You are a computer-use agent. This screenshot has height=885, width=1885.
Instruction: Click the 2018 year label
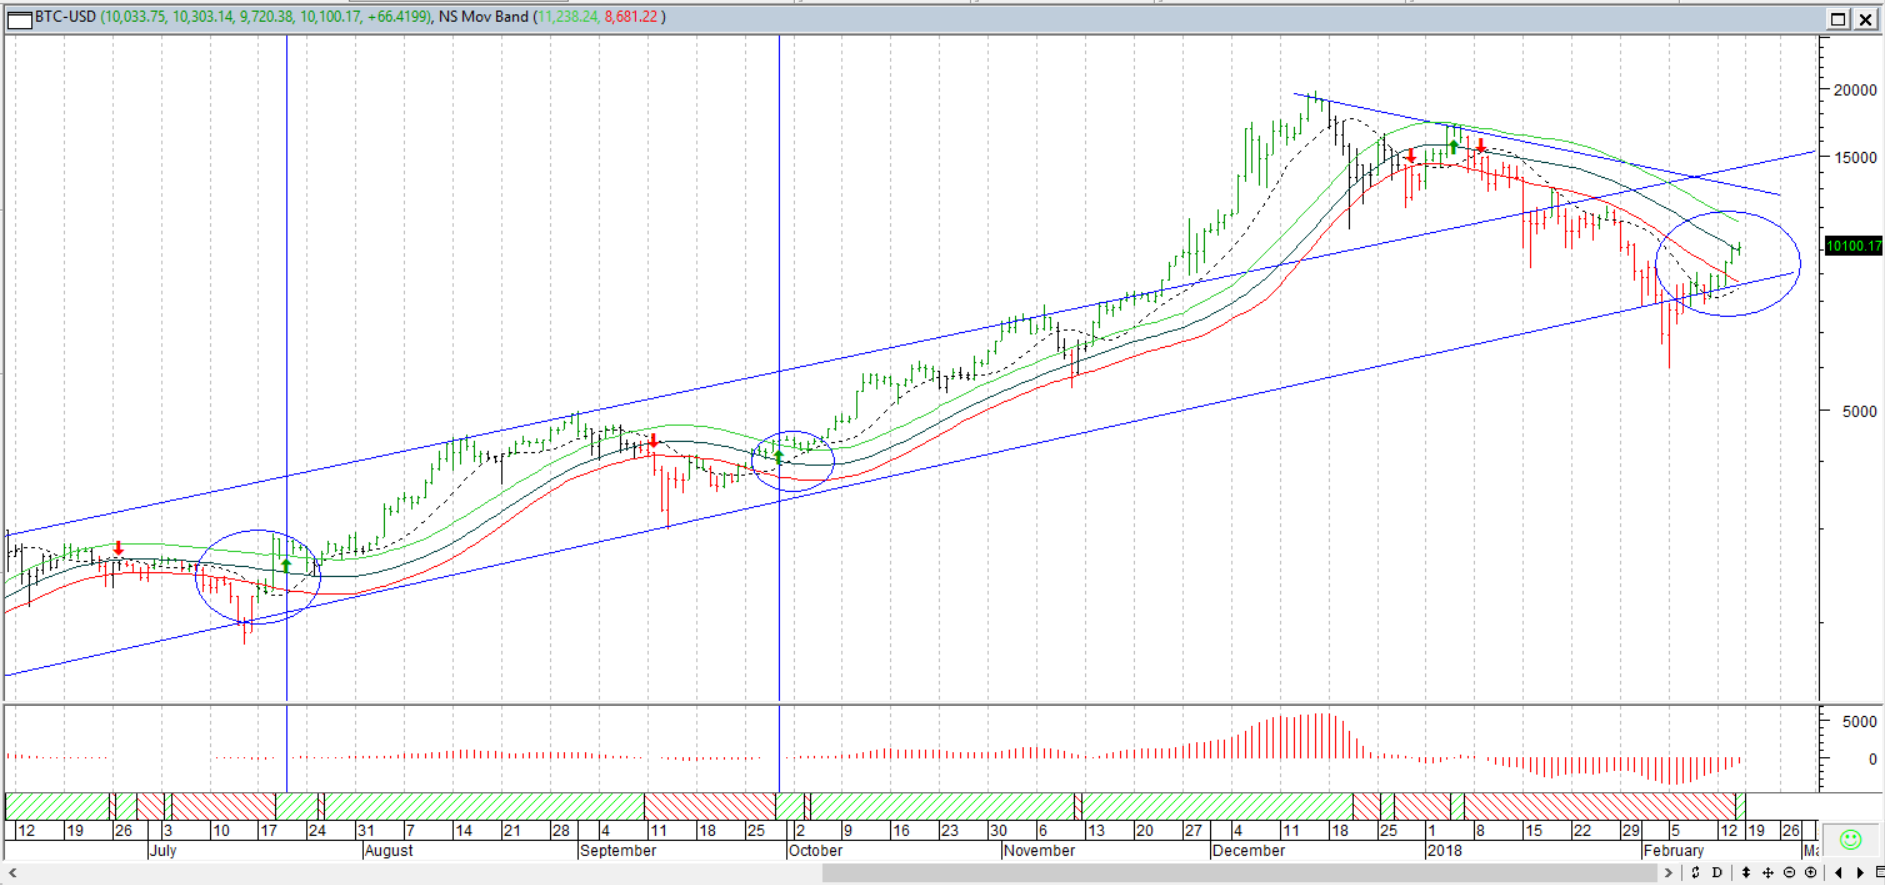coord(1445,851)
